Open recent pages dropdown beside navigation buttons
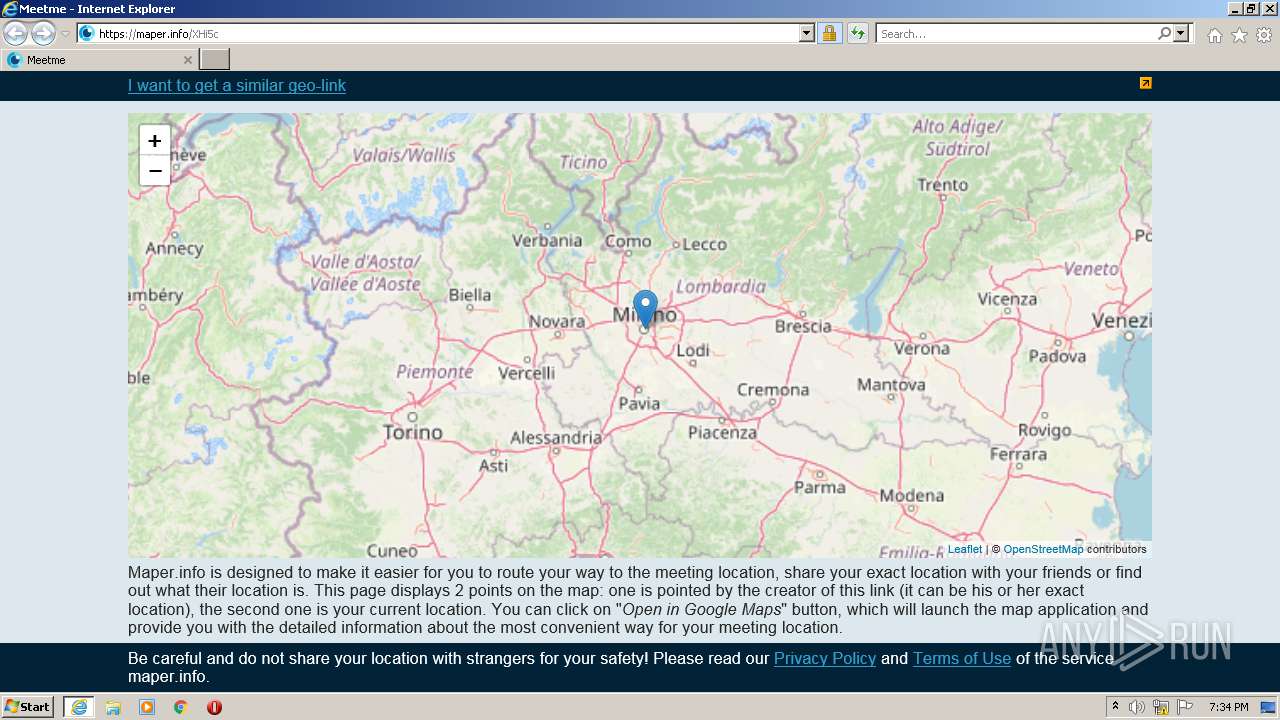Screen dimensions: 1280x720 pyautogui.click(x=65, y=34)
